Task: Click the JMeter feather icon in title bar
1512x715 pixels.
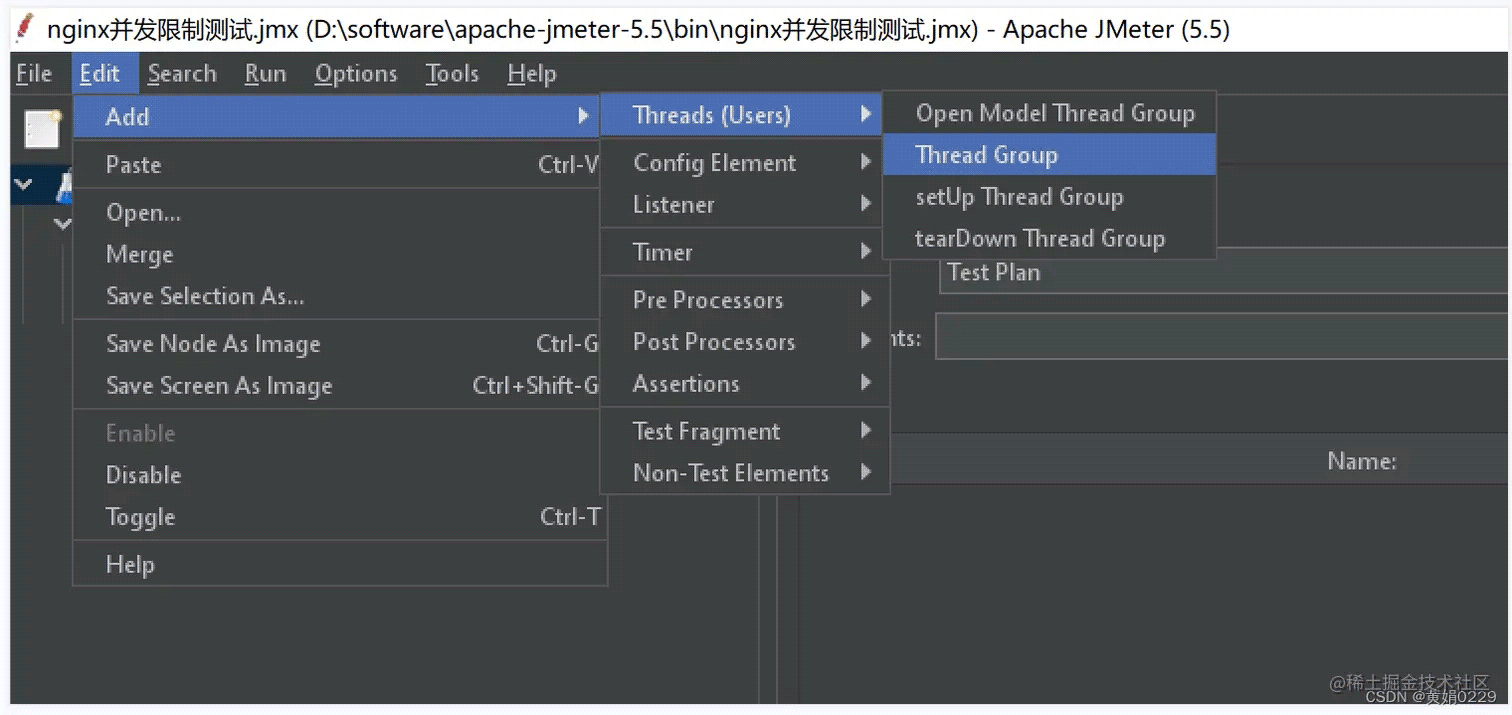Action: 25,29
